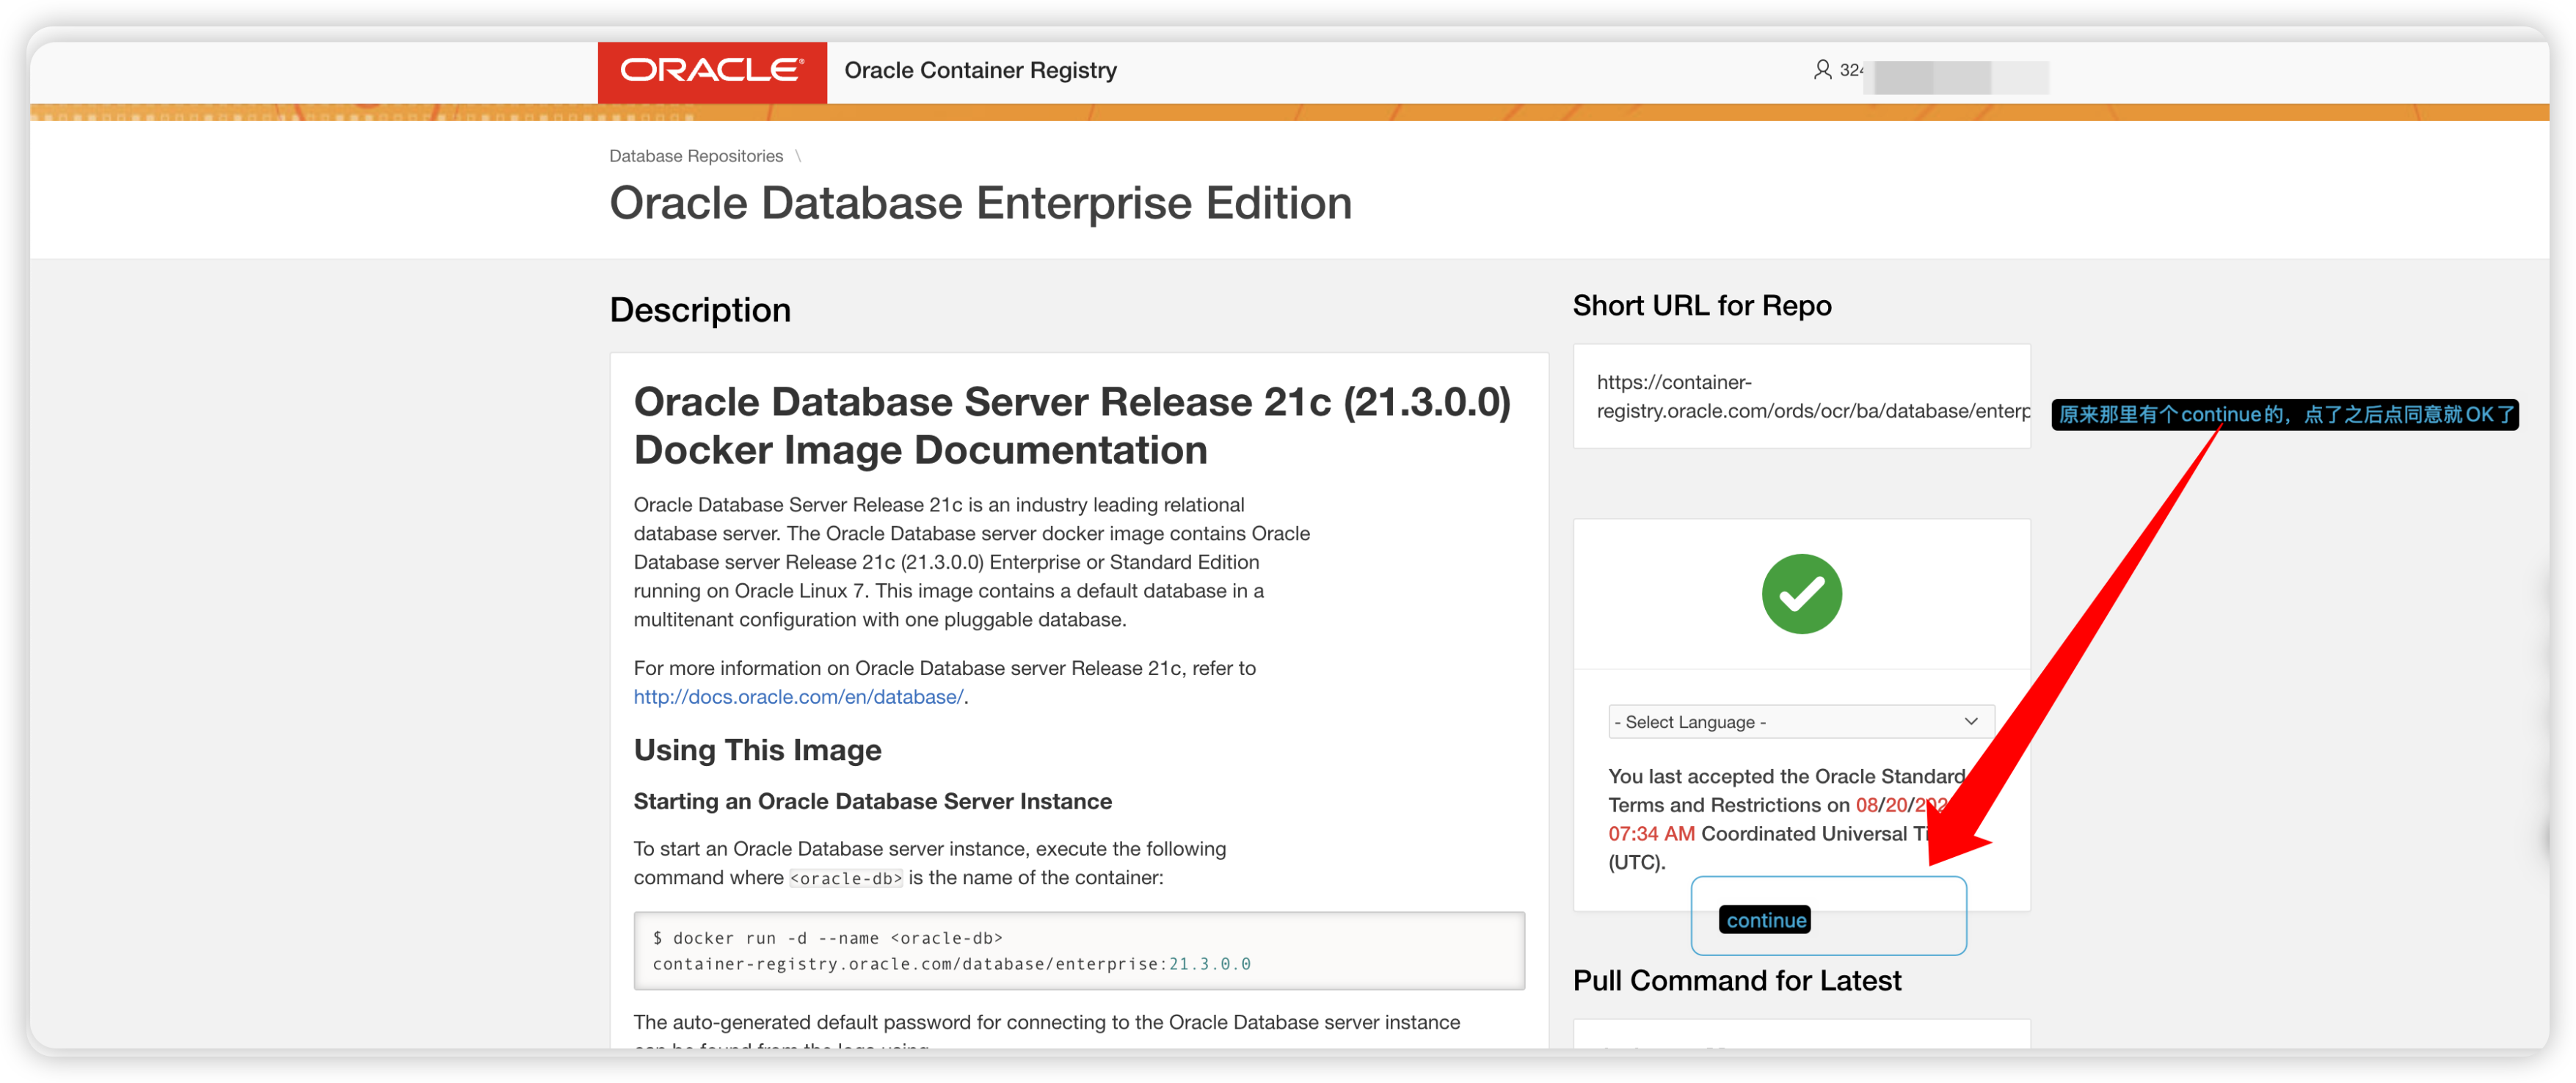Click the Select Language chevron arrow
The width and height of the screenshot is (2576, 1083).
click(x=1970, y=721)
